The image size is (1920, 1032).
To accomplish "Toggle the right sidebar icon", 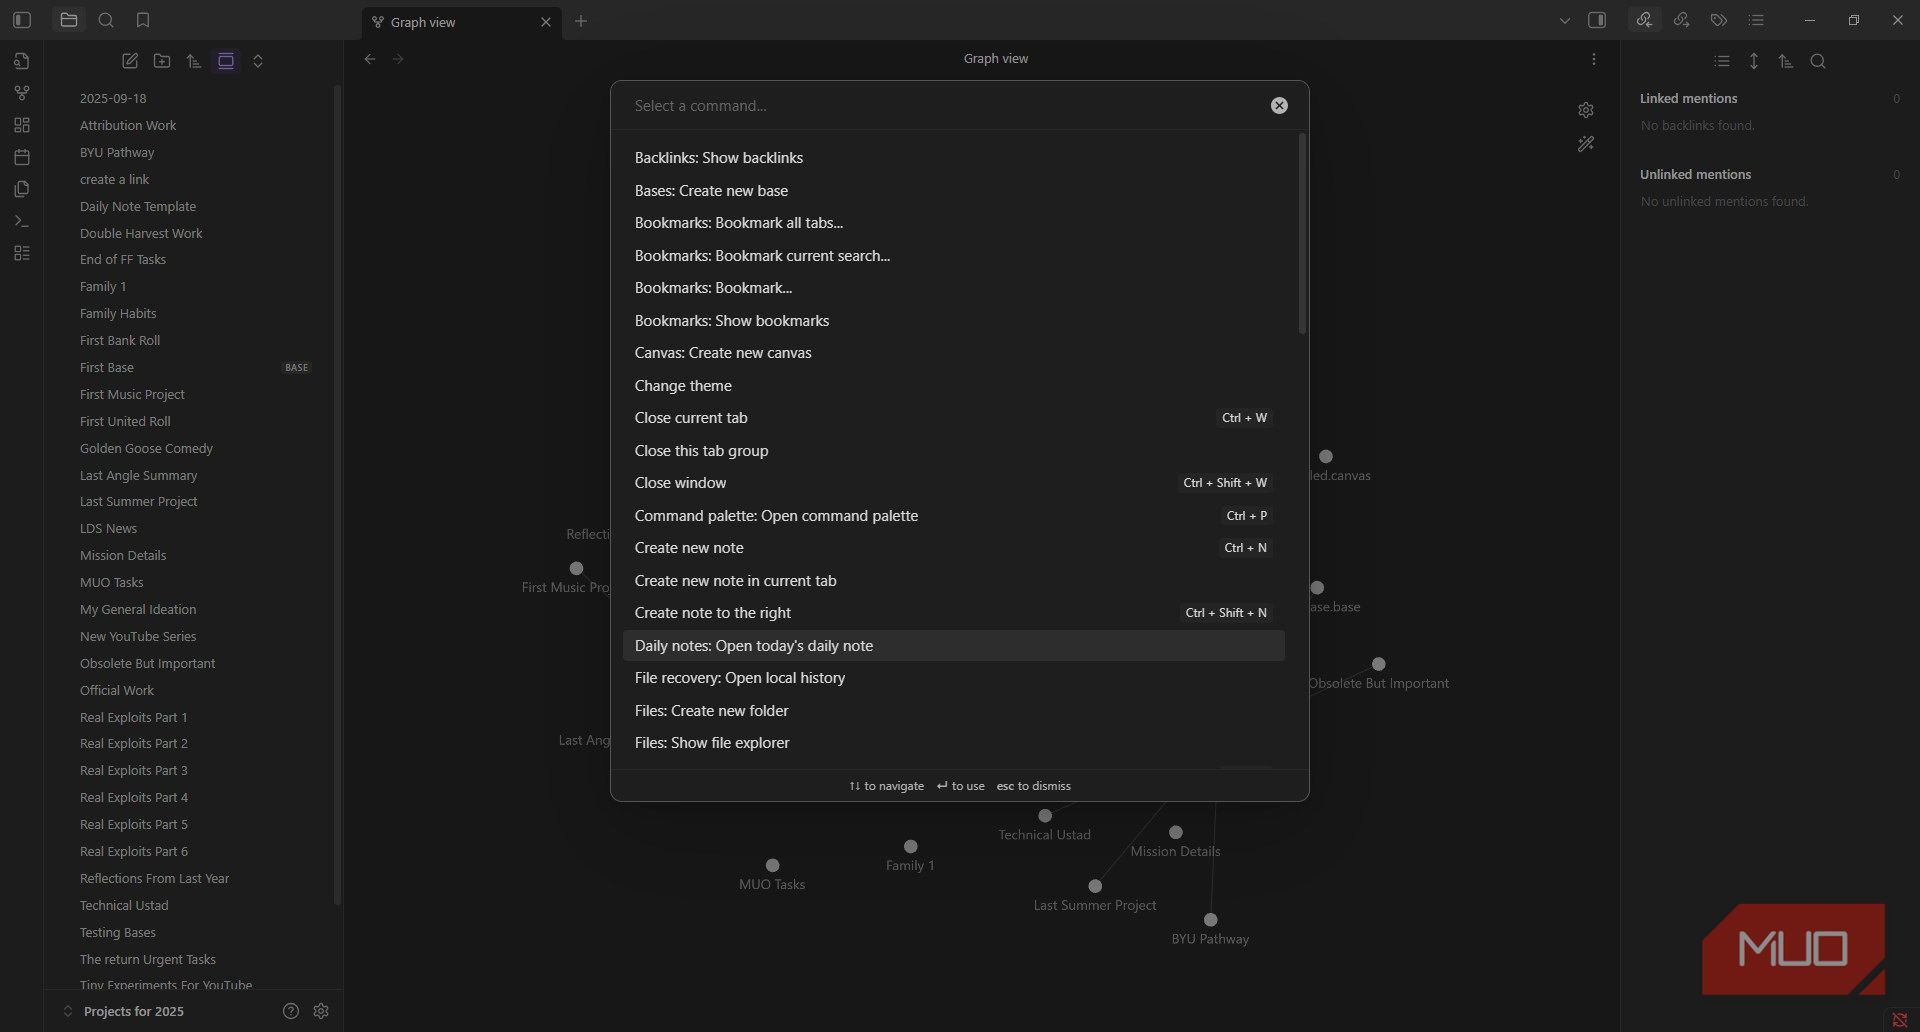I will 1597,20.
